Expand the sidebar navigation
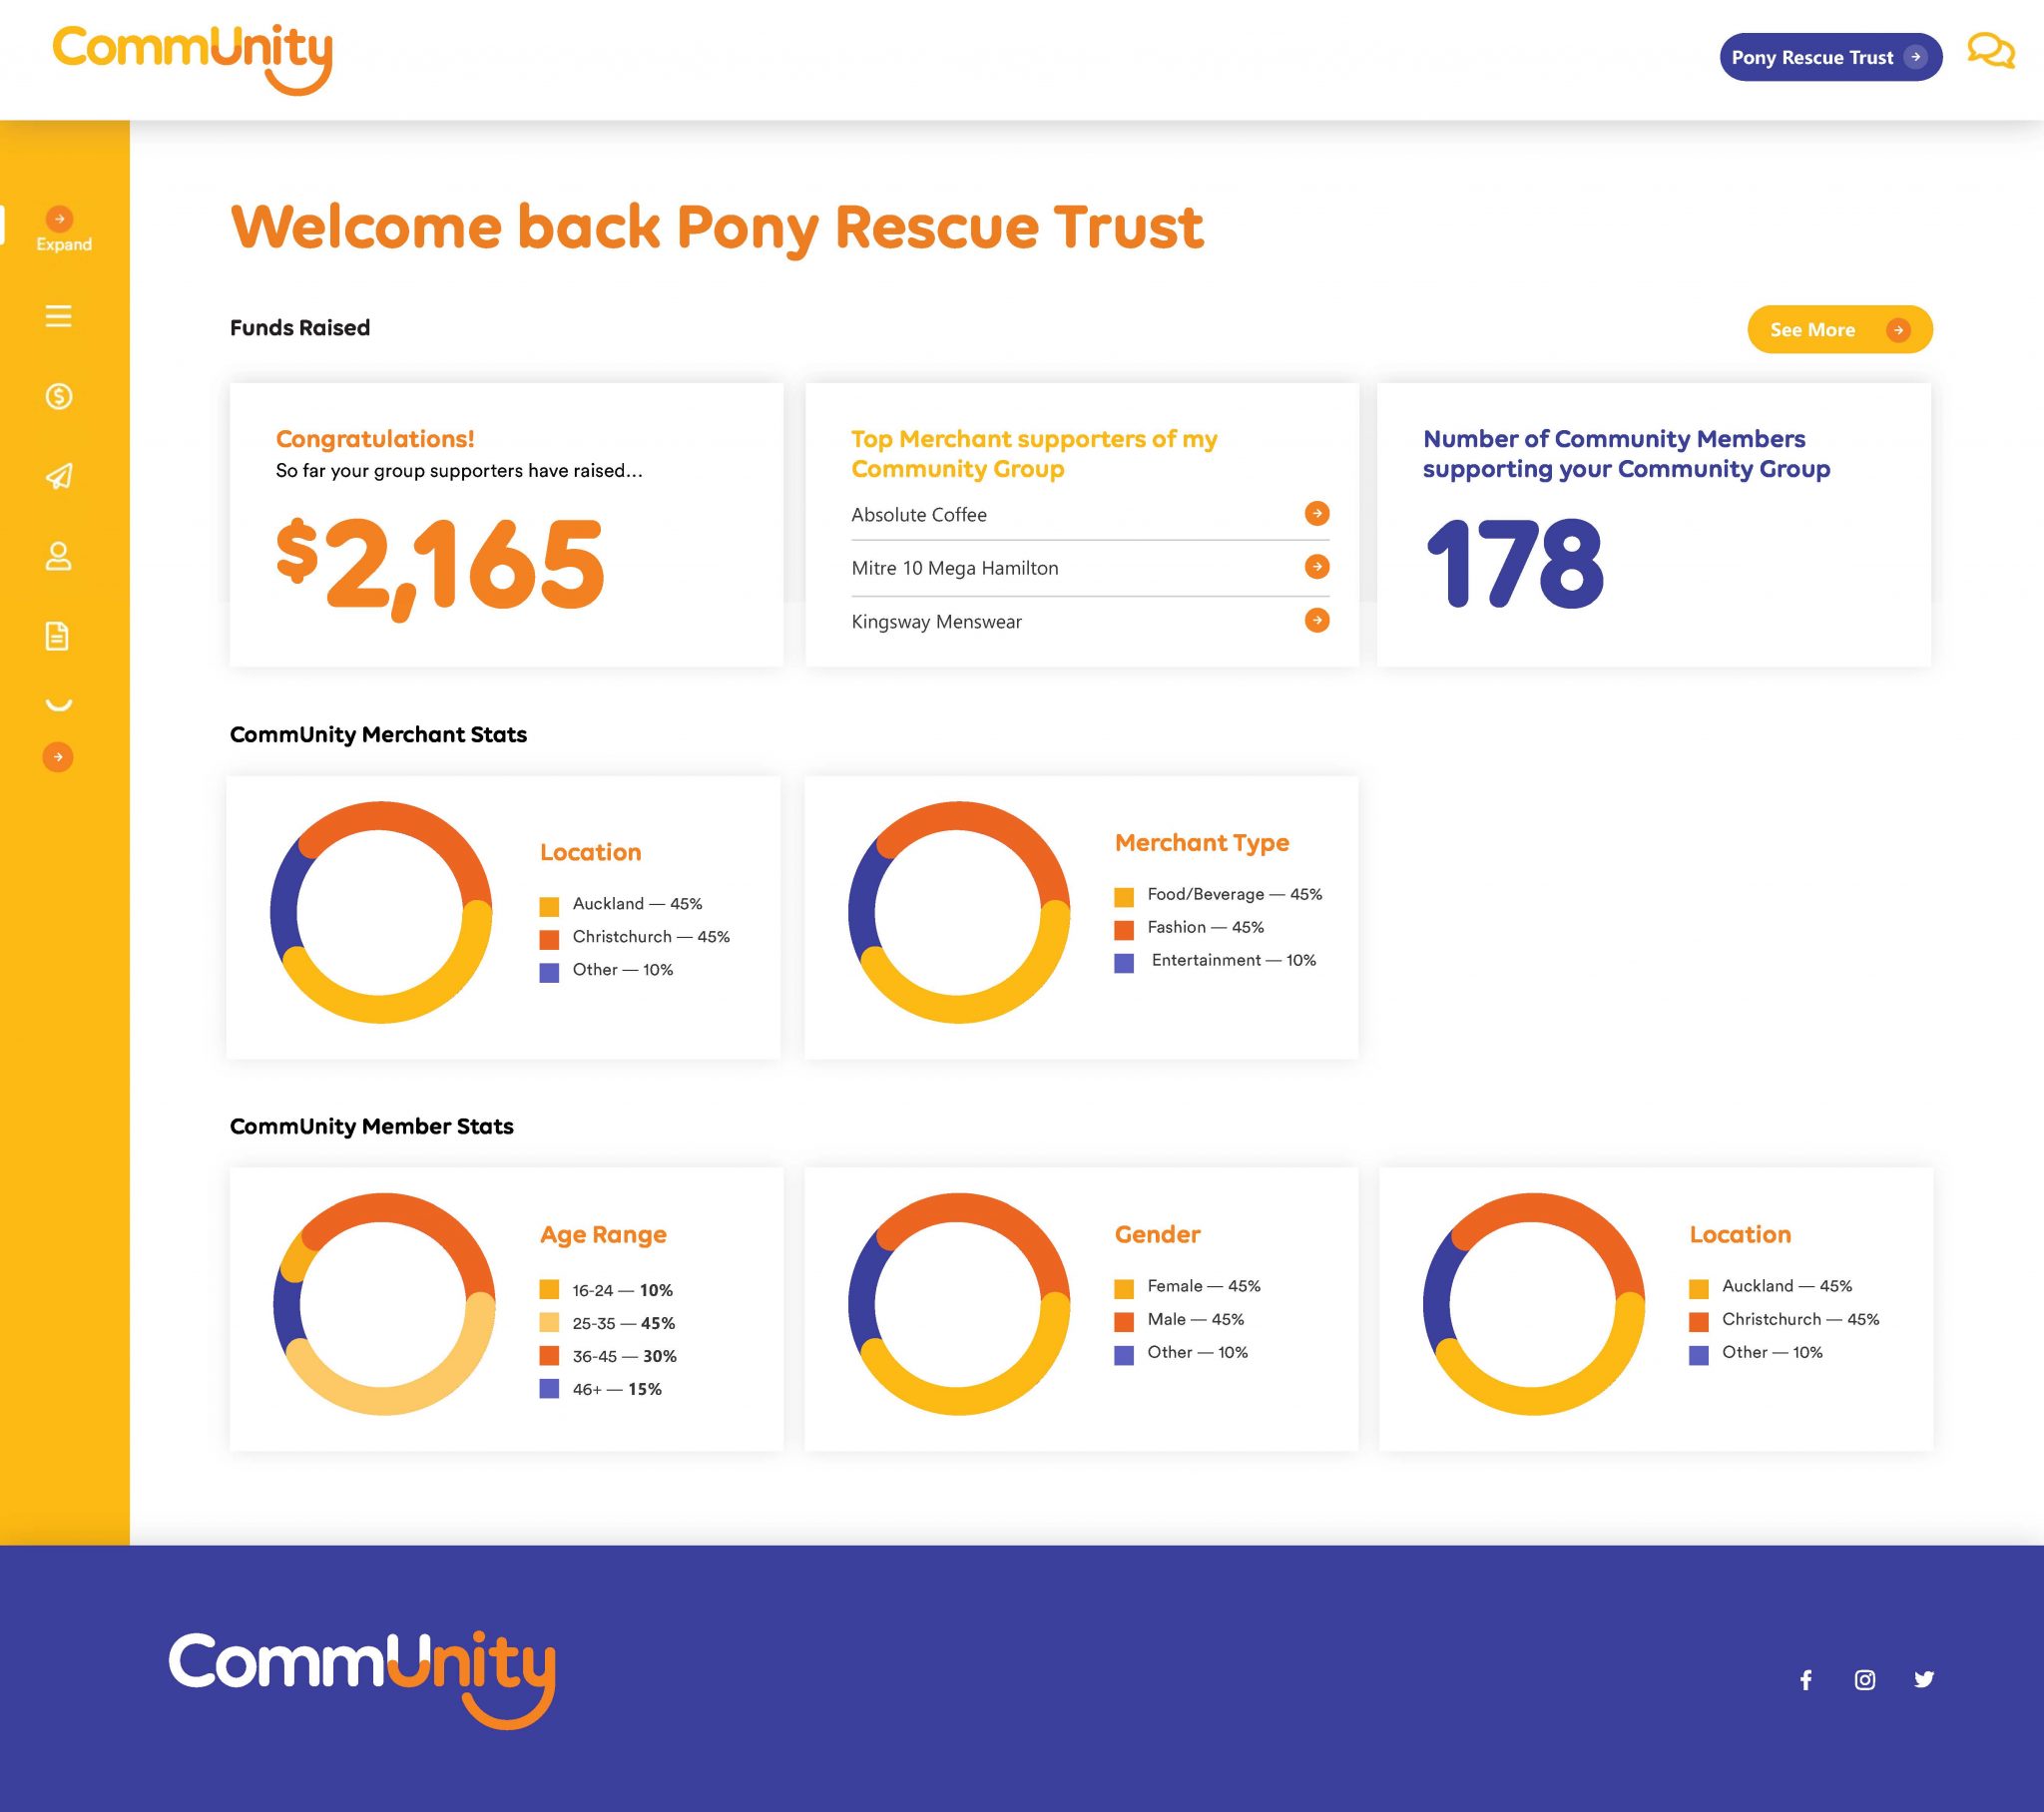This screenshot has height=1812, width=2044. pos(60,228)
